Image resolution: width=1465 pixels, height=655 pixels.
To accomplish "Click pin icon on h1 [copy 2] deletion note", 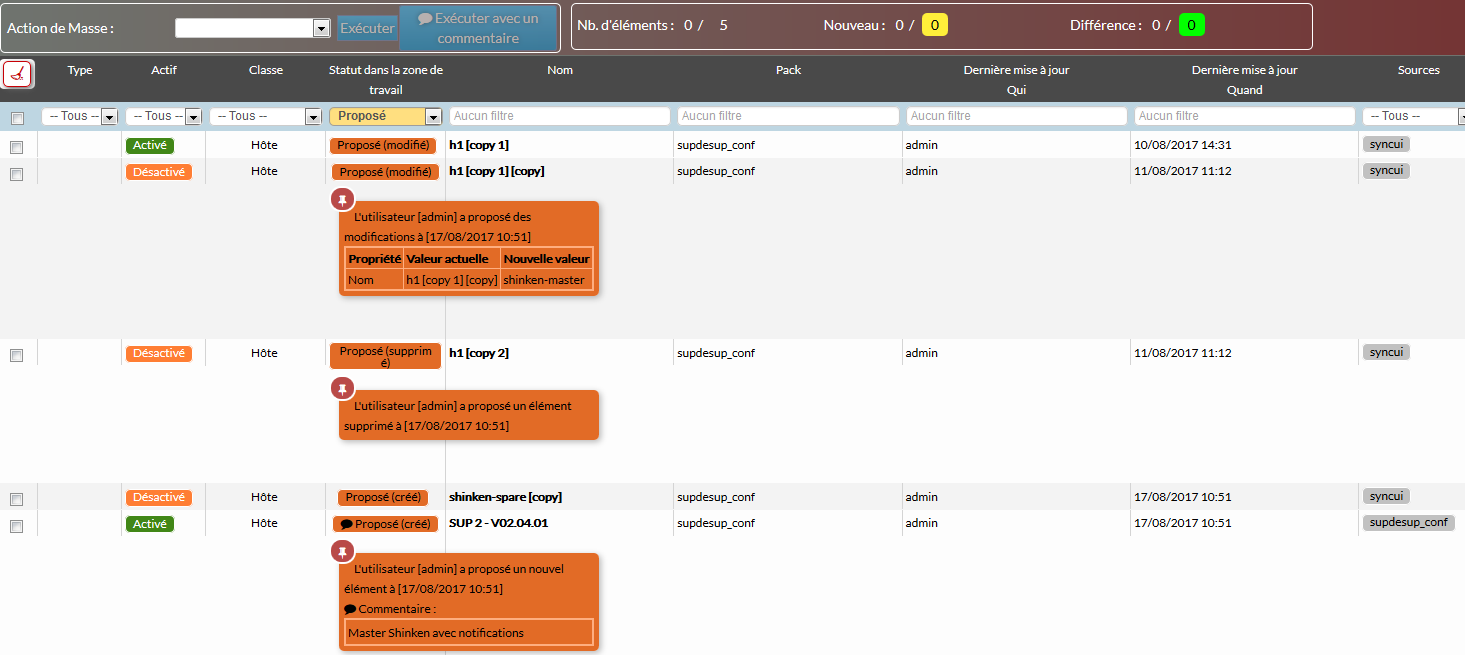I will click(343, 388).
